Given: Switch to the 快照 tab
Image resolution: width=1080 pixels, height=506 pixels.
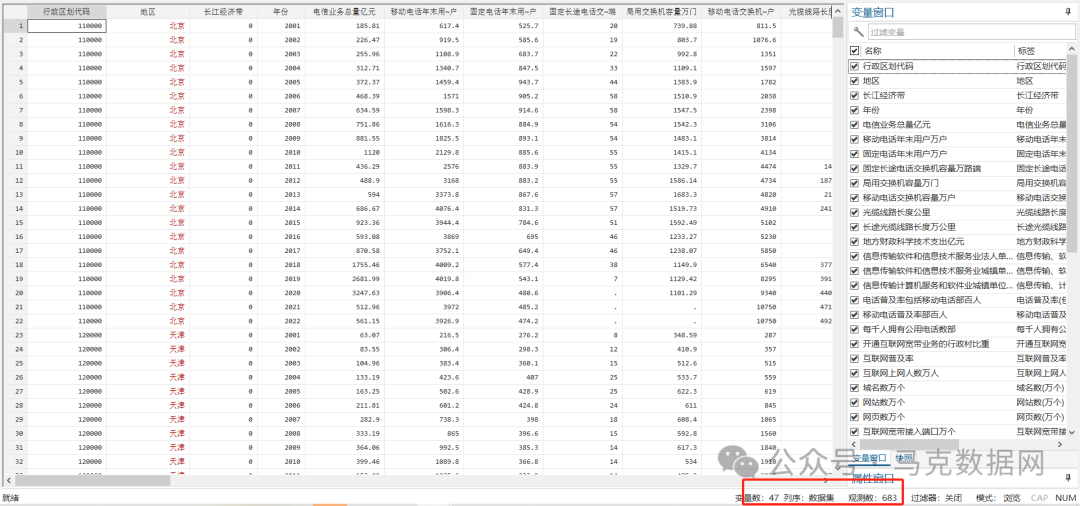Looking at the screenshot, I should (x=903, y=458).
